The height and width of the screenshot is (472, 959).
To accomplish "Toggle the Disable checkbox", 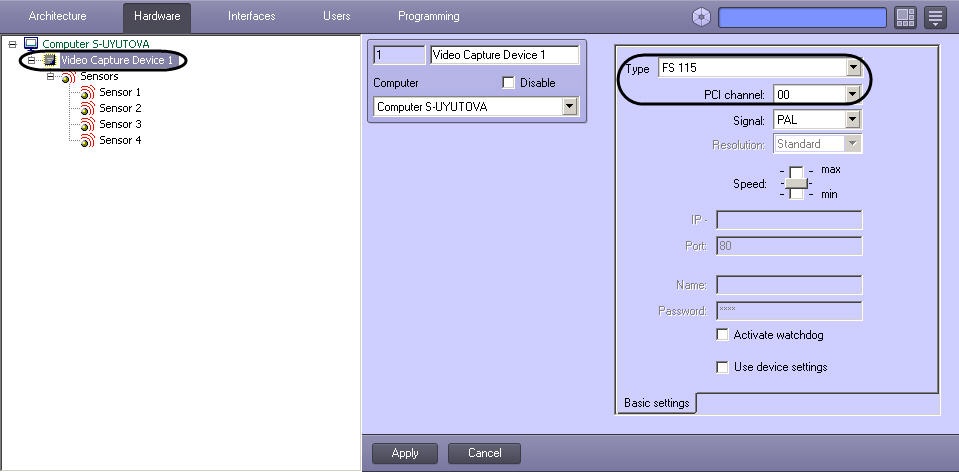I will [508, 83].
